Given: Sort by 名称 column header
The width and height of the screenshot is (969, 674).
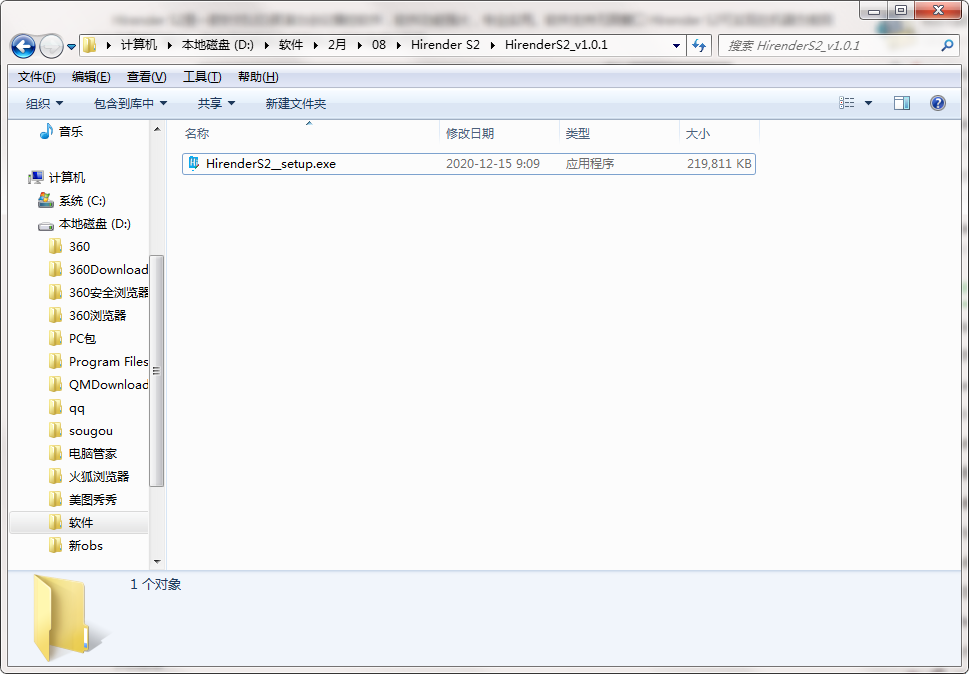Looking at the screenshot, I should 310,133.
